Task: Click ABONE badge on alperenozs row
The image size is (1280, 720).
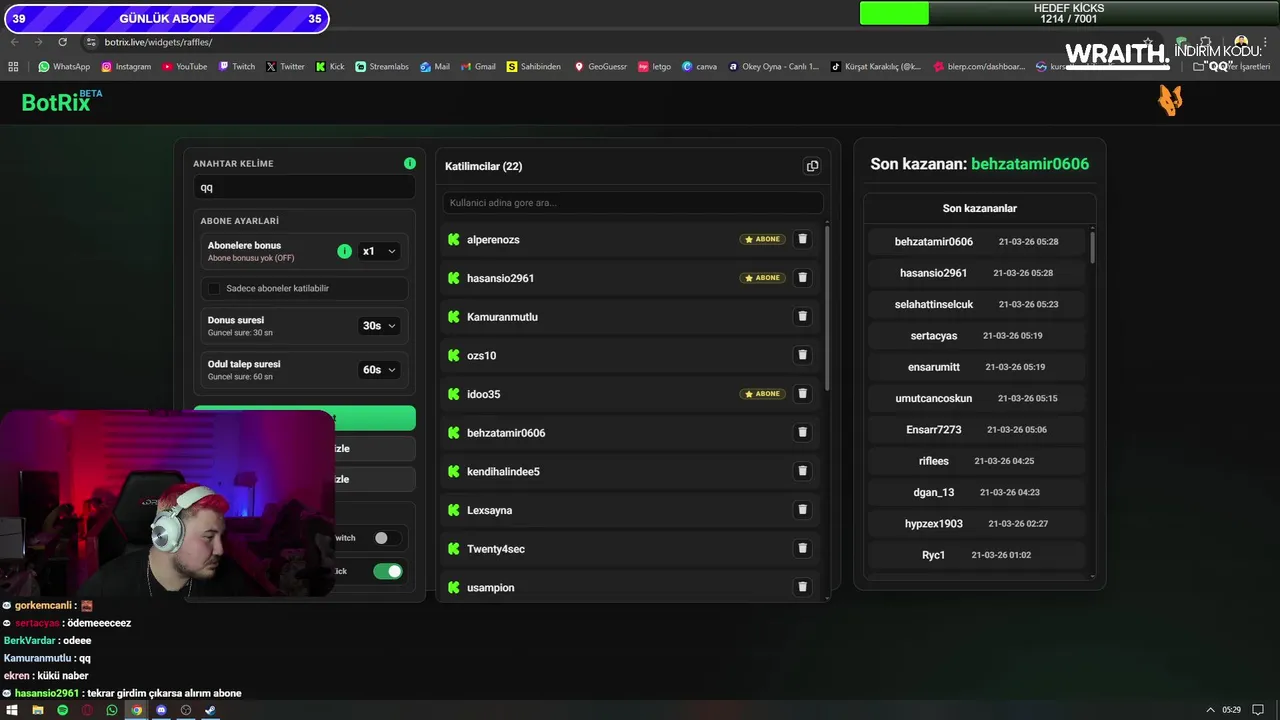Action: tap(763, 239)
